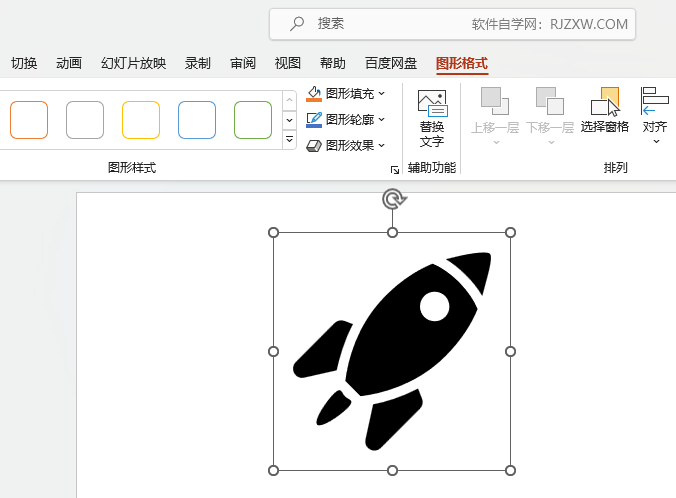
Task: Click the top-right resize handle
Action: coord(510,233)
